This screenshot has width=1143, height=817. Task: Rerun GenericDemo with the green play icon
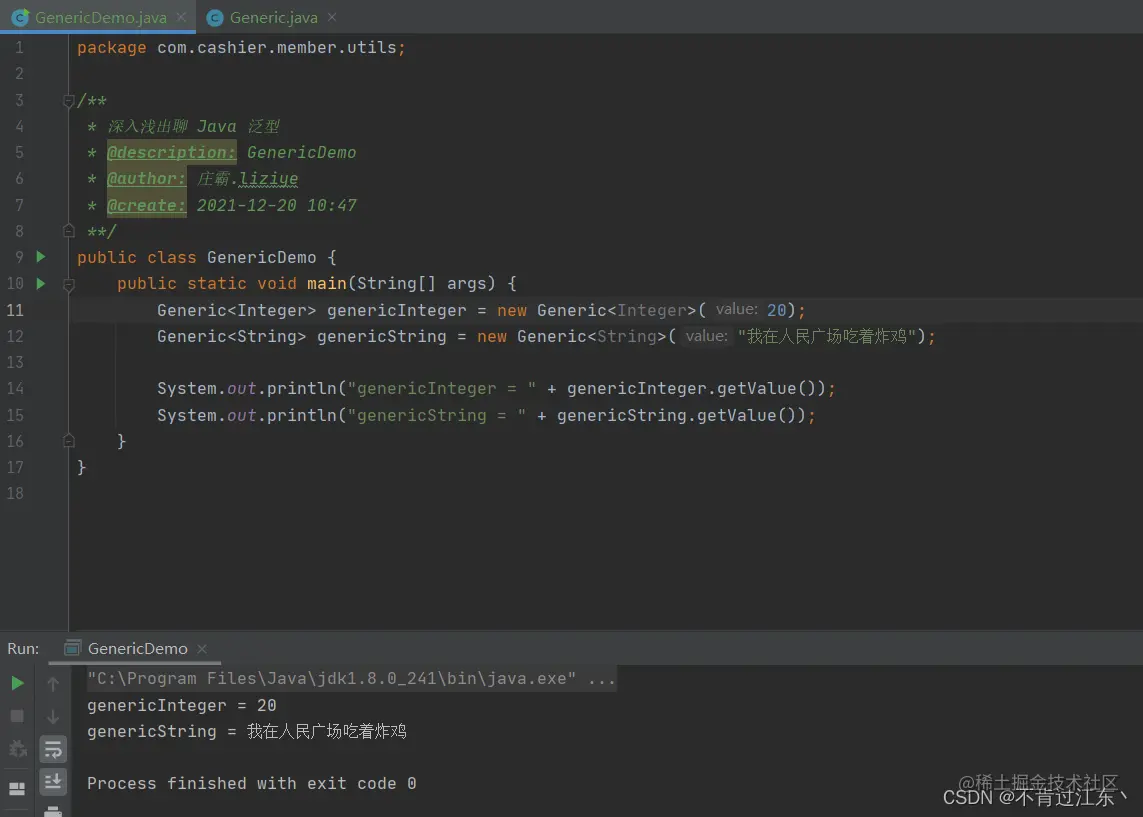(17, 683)
